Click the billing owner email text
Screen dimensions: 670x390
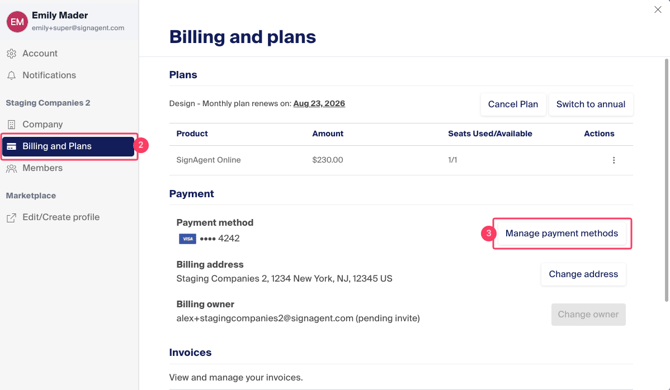pos(298,319)
